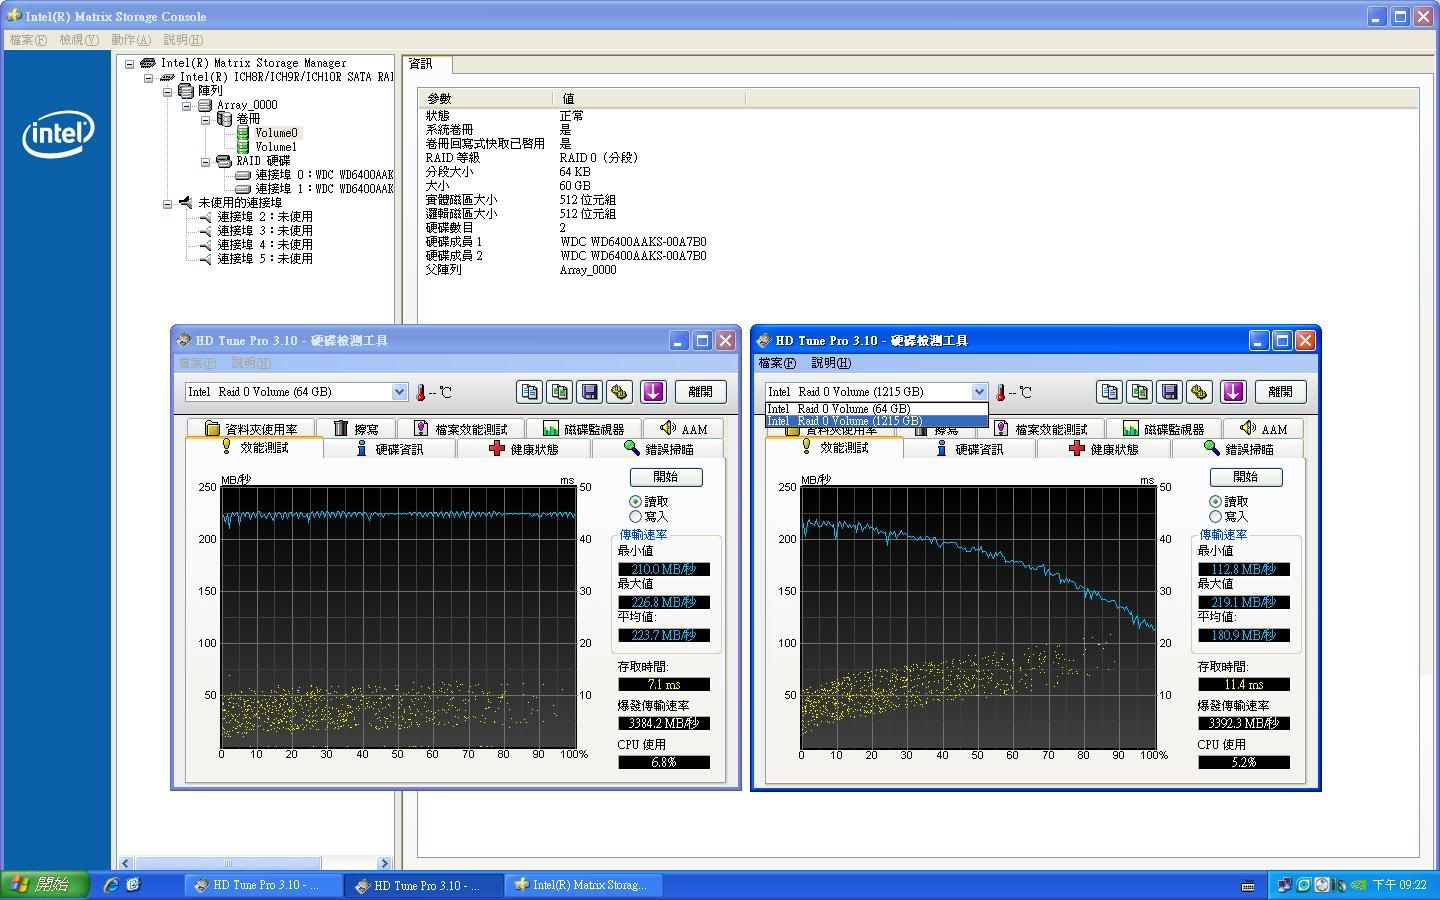Viewport: 1440px width, 900px height.
Task: Click network monitor tray icon
Action: (x=1284, y=885)
